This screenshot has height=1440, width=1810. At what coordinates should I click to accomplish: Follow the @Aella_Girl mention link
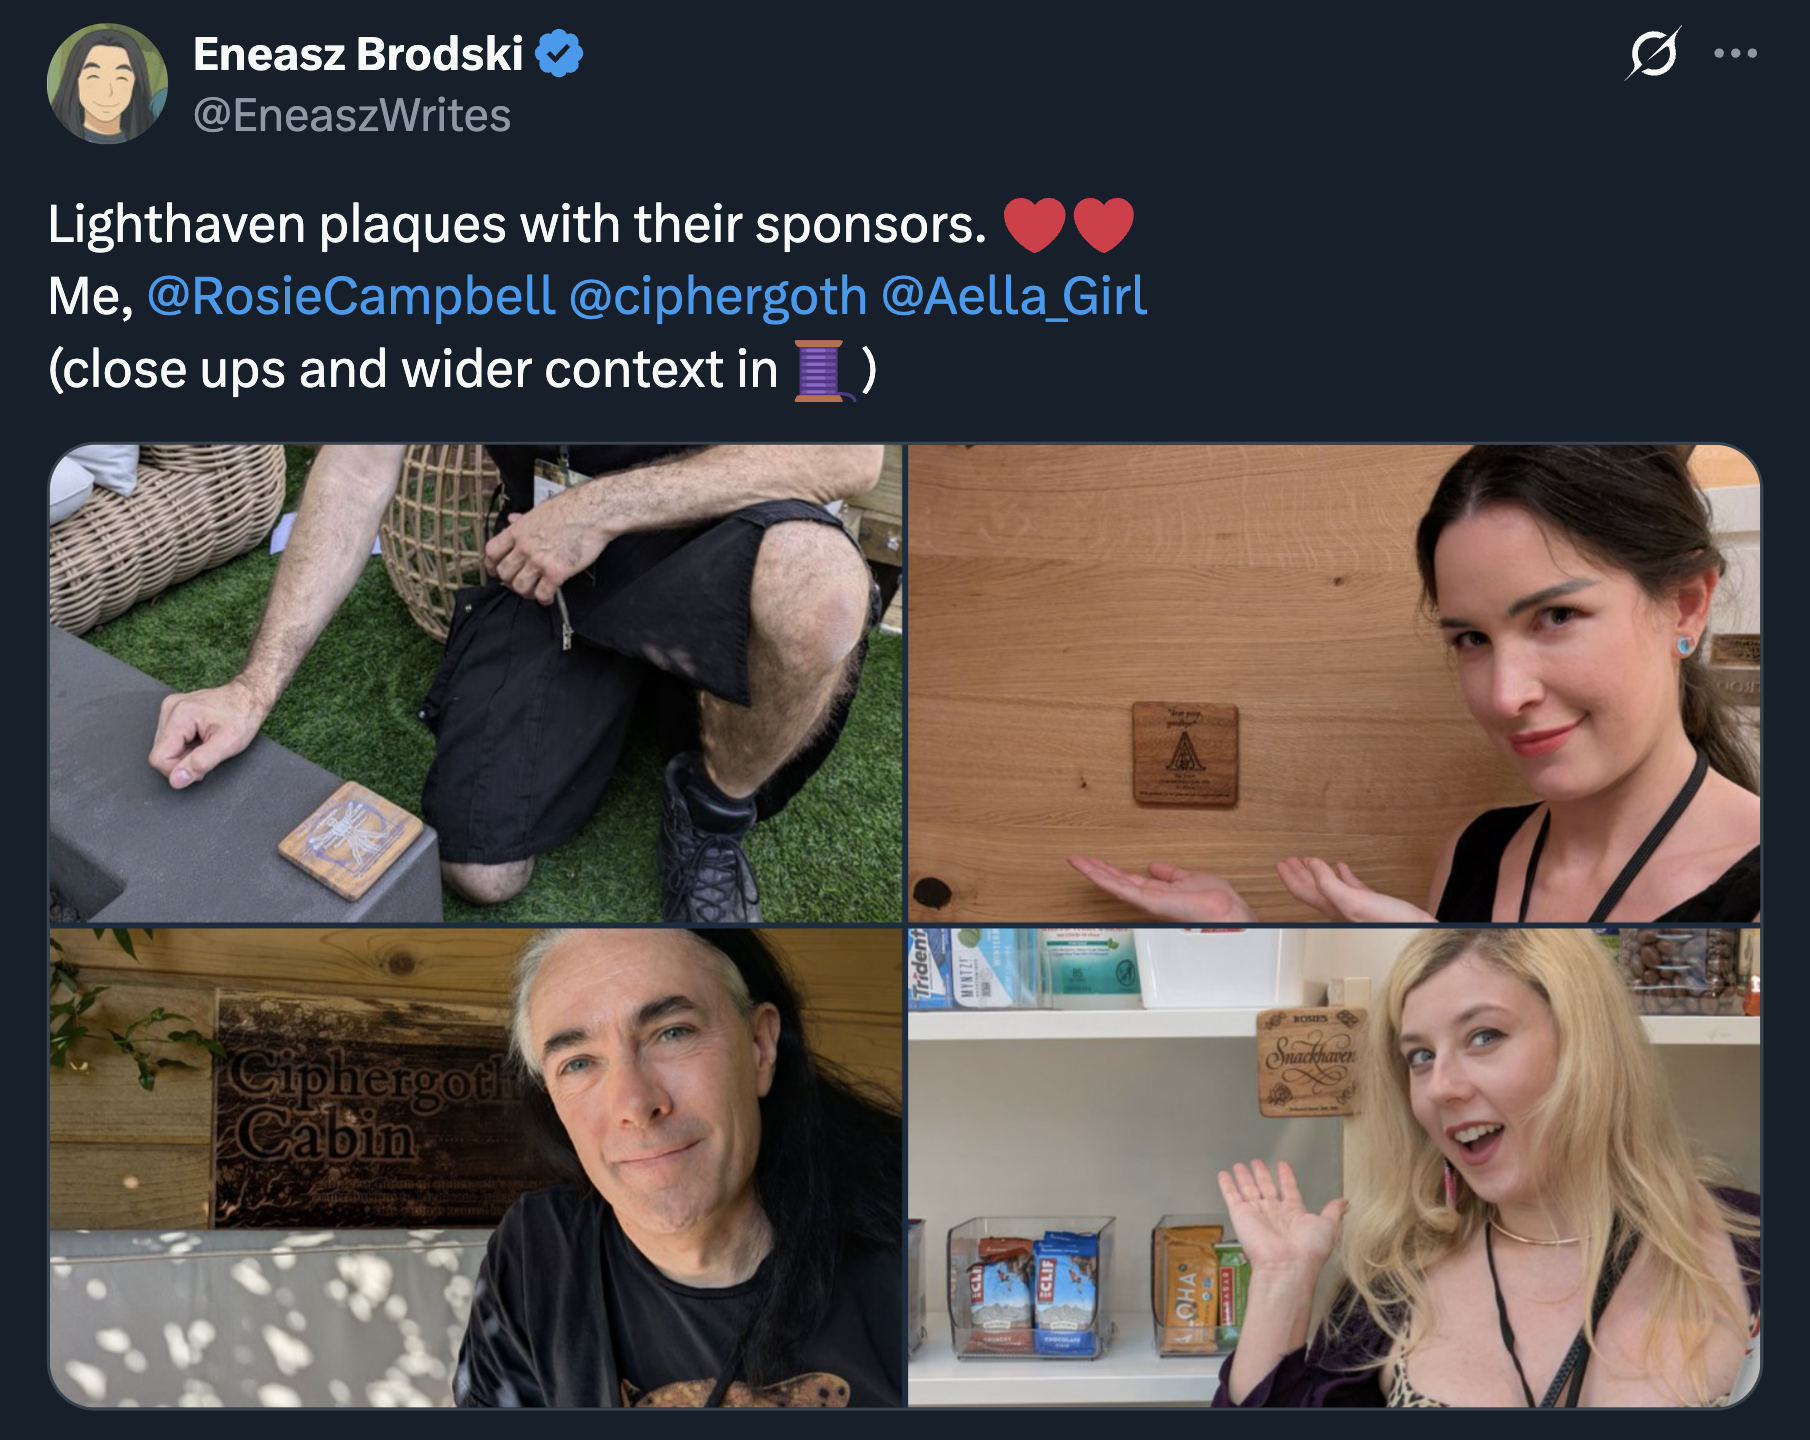click(1014, 296)
